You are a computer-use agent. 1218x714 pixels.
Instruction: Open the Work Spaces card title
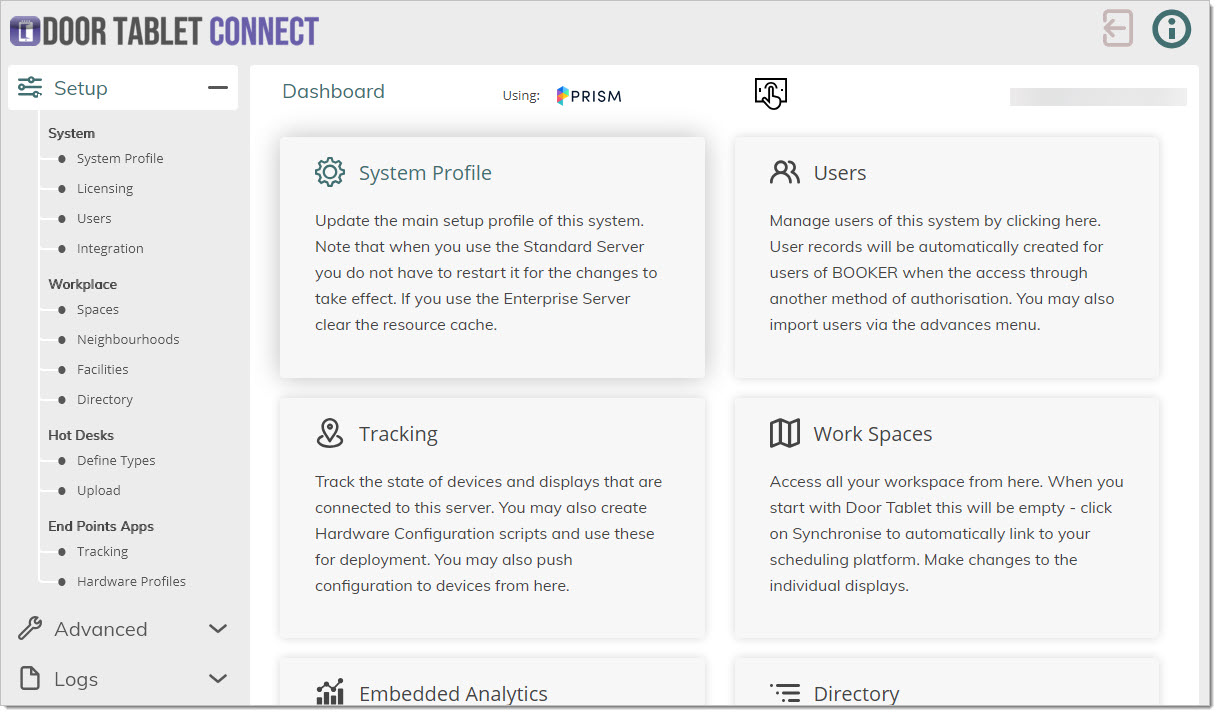tap(872, 434)
